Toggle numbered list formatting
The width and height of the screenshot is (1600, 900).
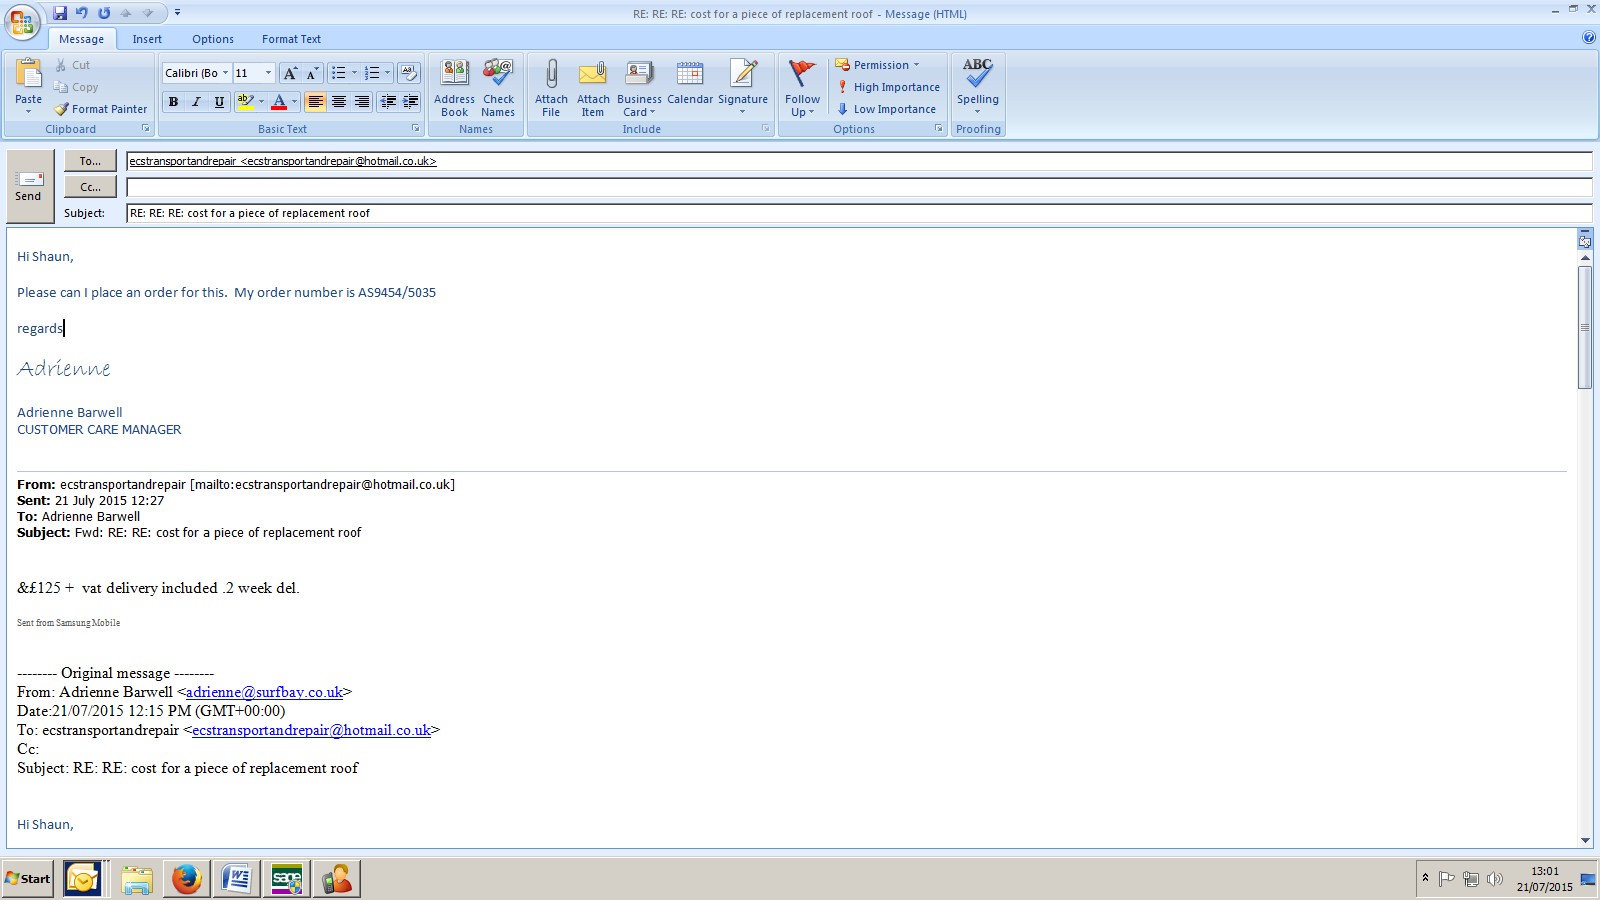click(372, 73)
